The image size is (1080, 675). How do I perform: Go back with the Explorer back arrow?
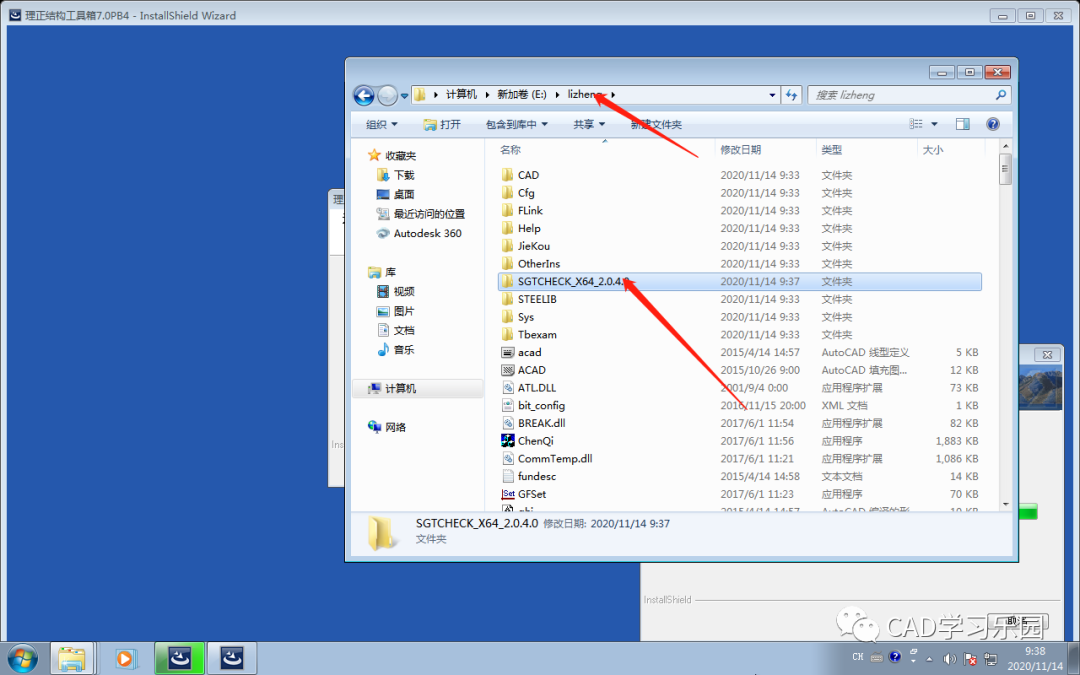click(364, 95)
